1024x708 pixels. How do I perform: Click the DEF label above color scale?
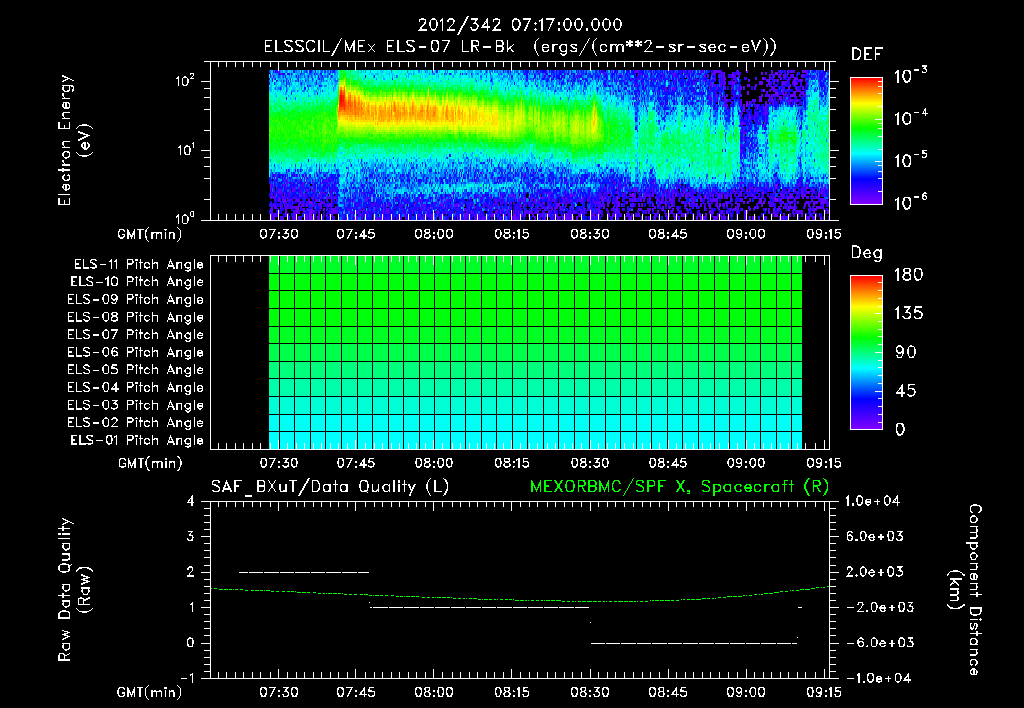[867, 55]
